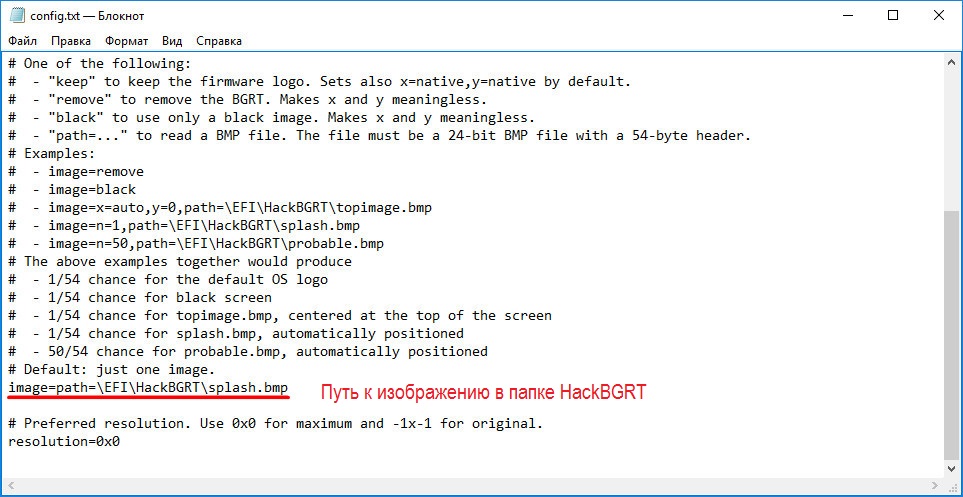Click the scrollbar up arrow
The height and width of the screenshot is (497, 963).
pos(951,64)
